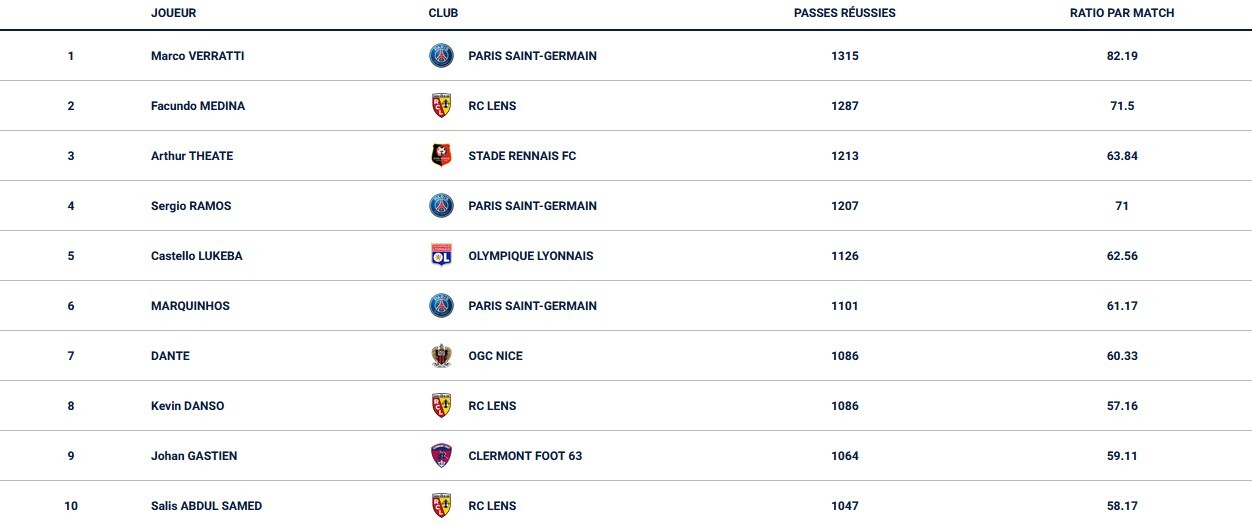Image resolution: width=1252 pixels, height=527 pixels.
Task: Sort by the Passes Réussies column header
Action: point(844,13)
